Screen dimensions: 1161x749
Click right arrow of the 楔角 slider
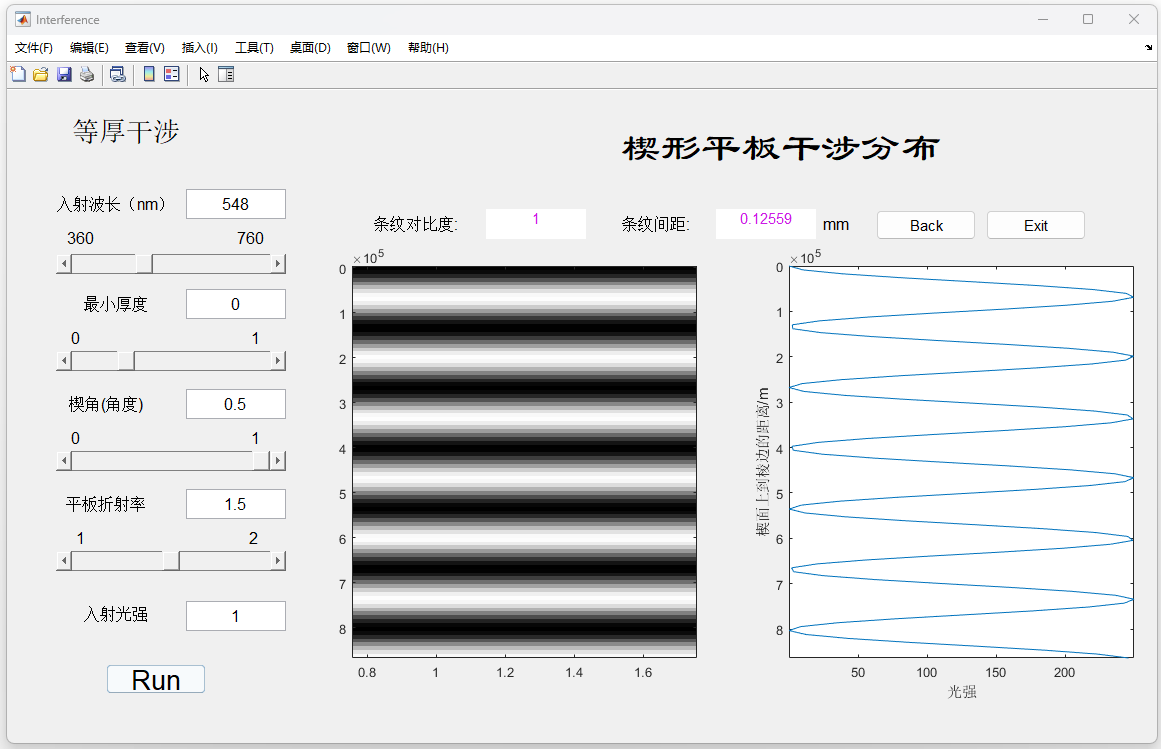[x=279, y=461]
